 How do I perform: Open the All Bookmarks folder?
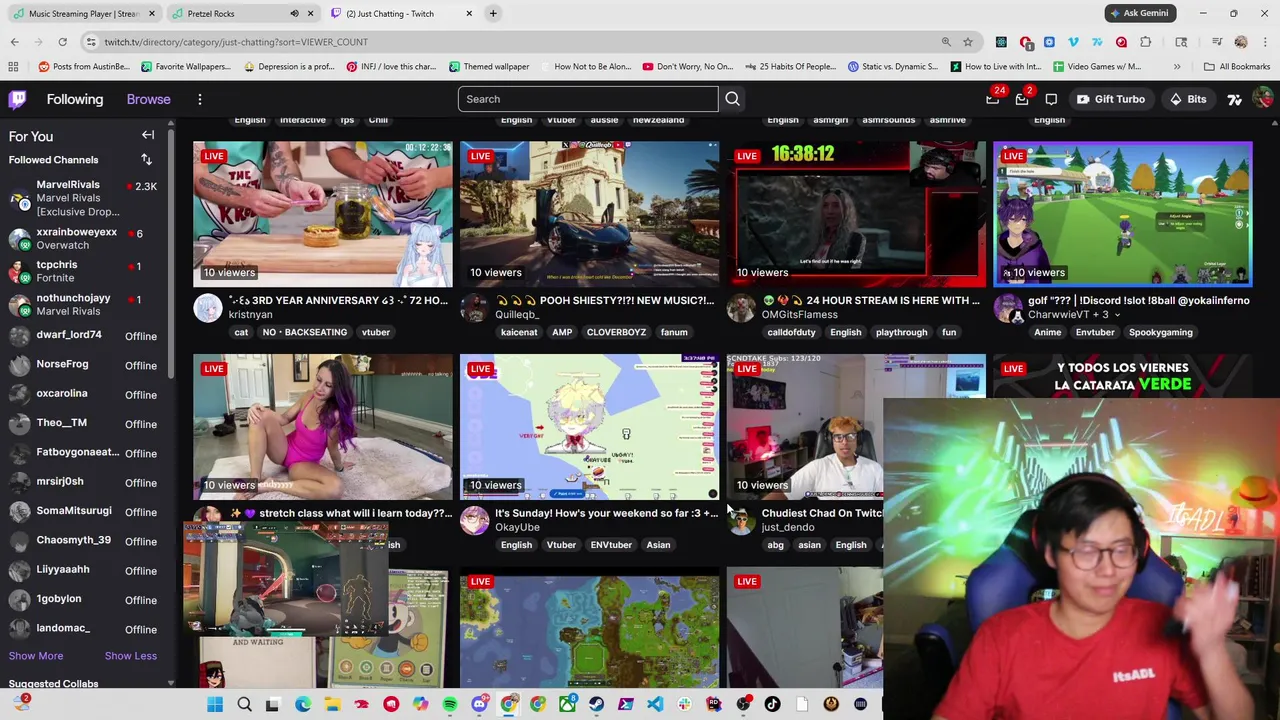pyautogui.click(x=1237, y=67)
